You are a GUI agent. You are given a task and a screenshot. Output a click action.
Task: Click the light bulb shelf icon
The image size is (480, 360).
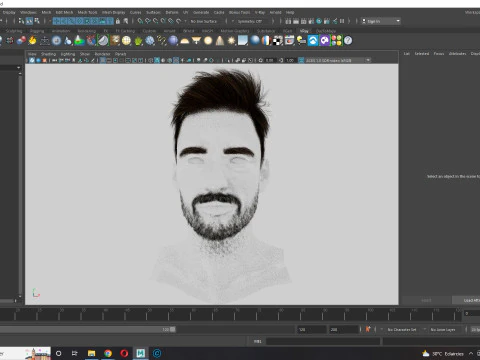pyautogui.click(x=301, y=41)
